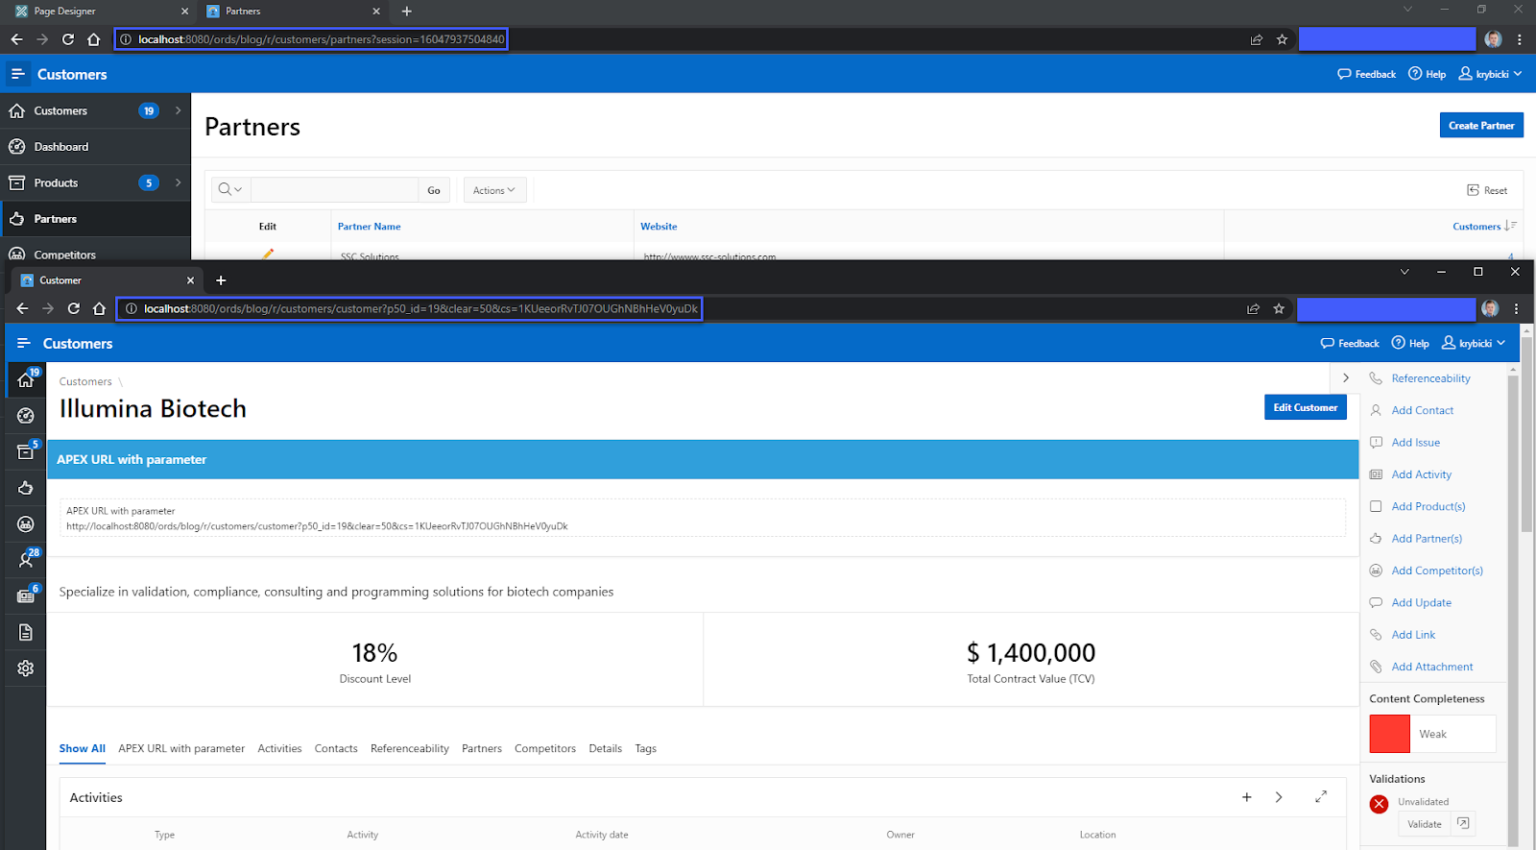Click the plus icon in Activities header
This screenshot has height=850, width=1536.
click(1247, 797)
